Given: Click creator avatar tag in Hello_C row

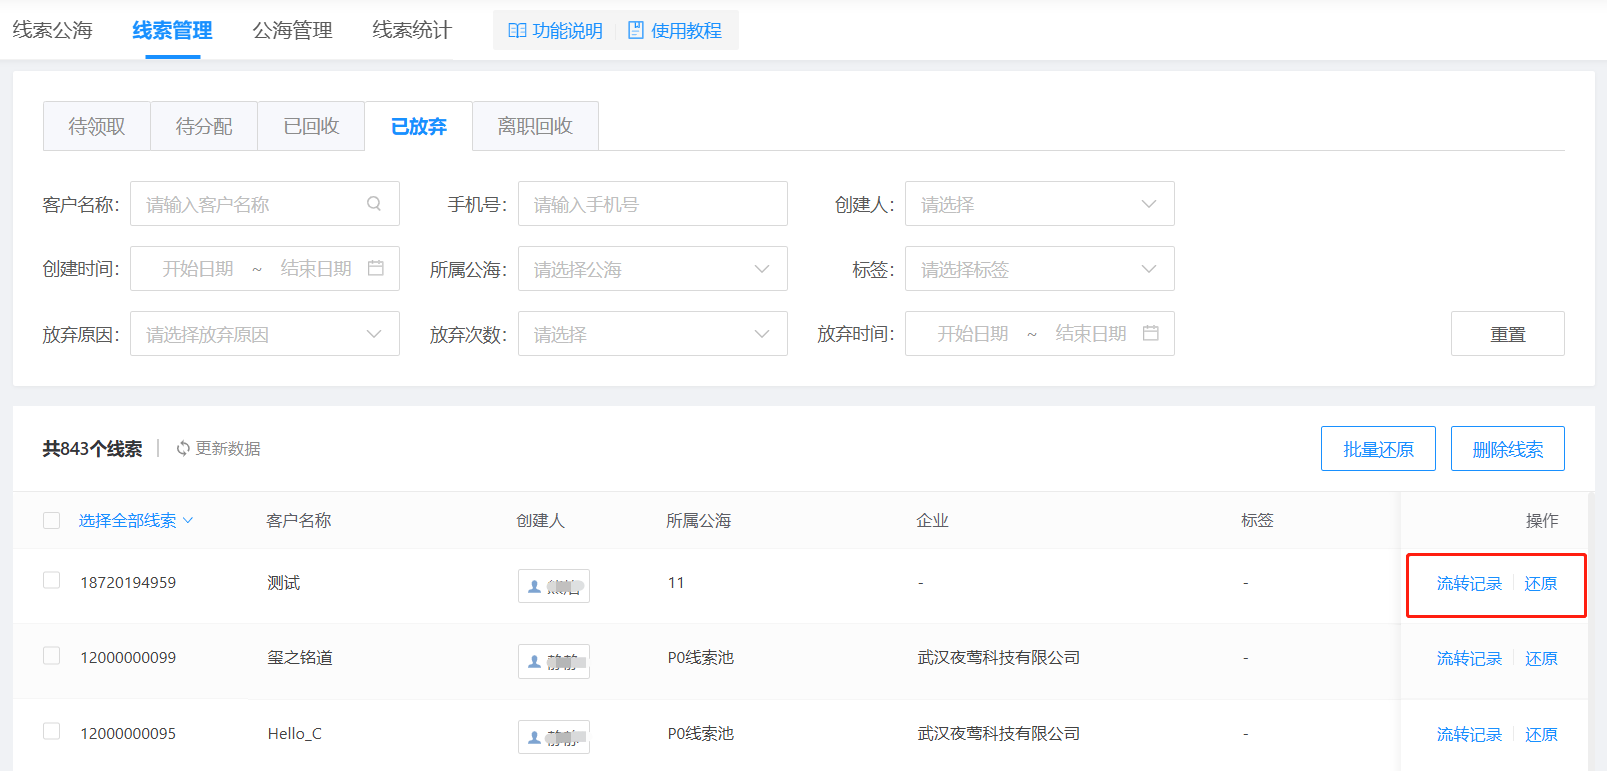Looking at the screenshot, I should click(x=554, y=737).
